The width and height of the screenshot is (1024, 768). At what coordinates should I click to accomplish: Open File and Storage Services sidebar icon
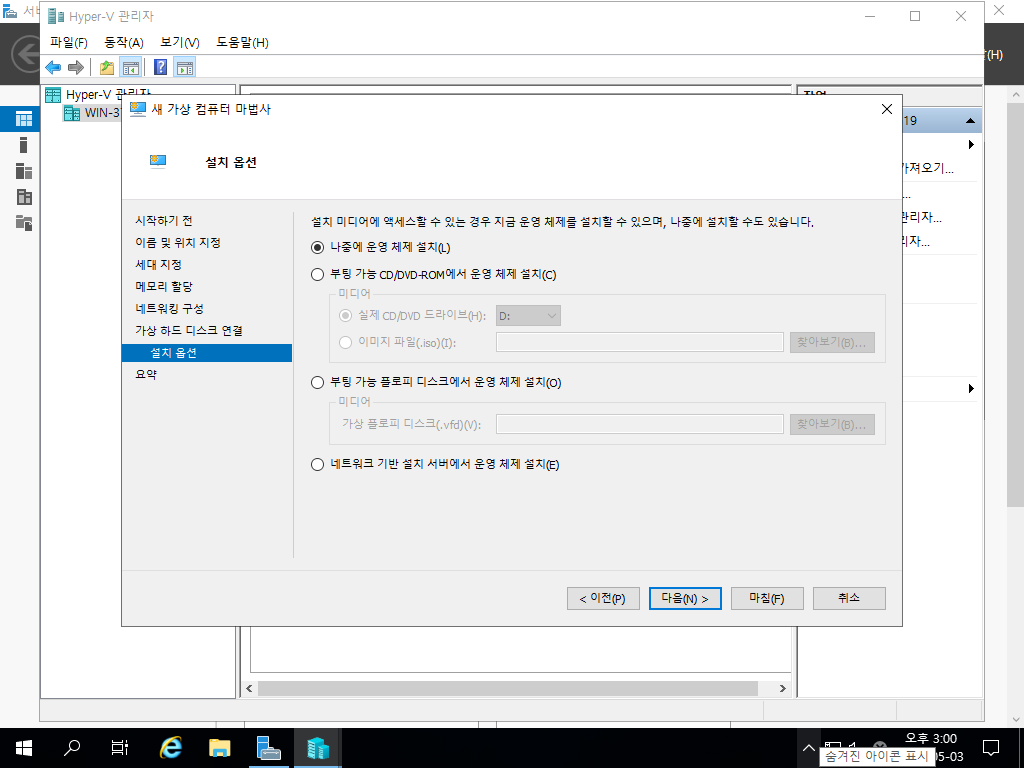point(24,223)
